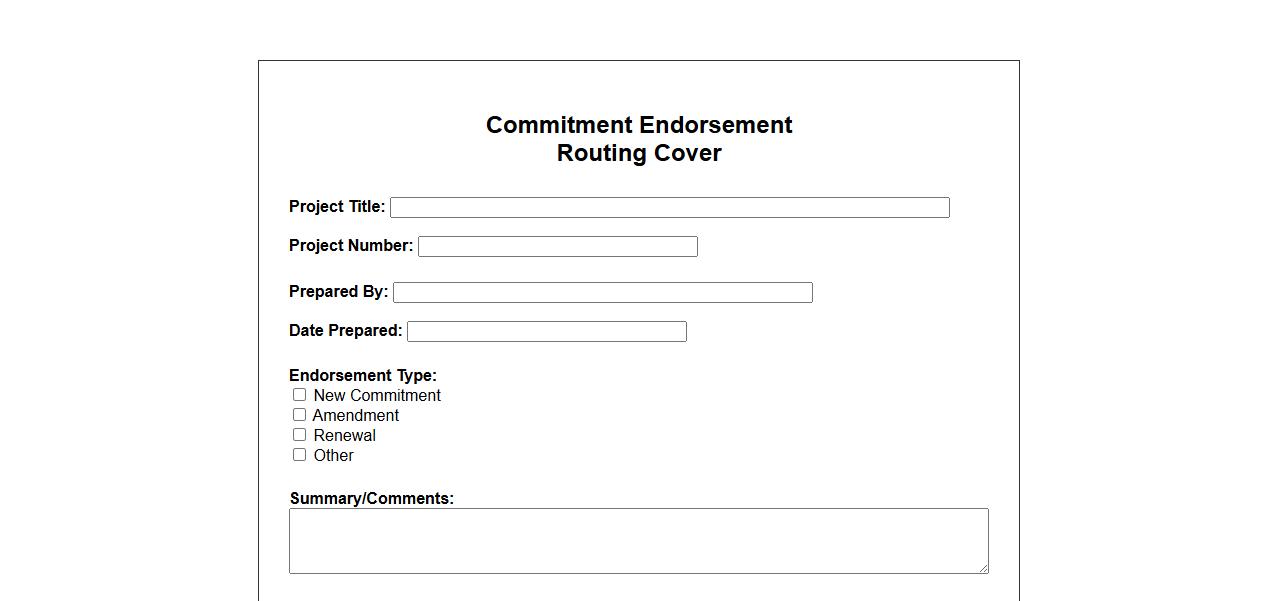Click the "Project Title:" label
Image resolution: width=1278 pixels, height=601 pixels.
coord(337,207)
